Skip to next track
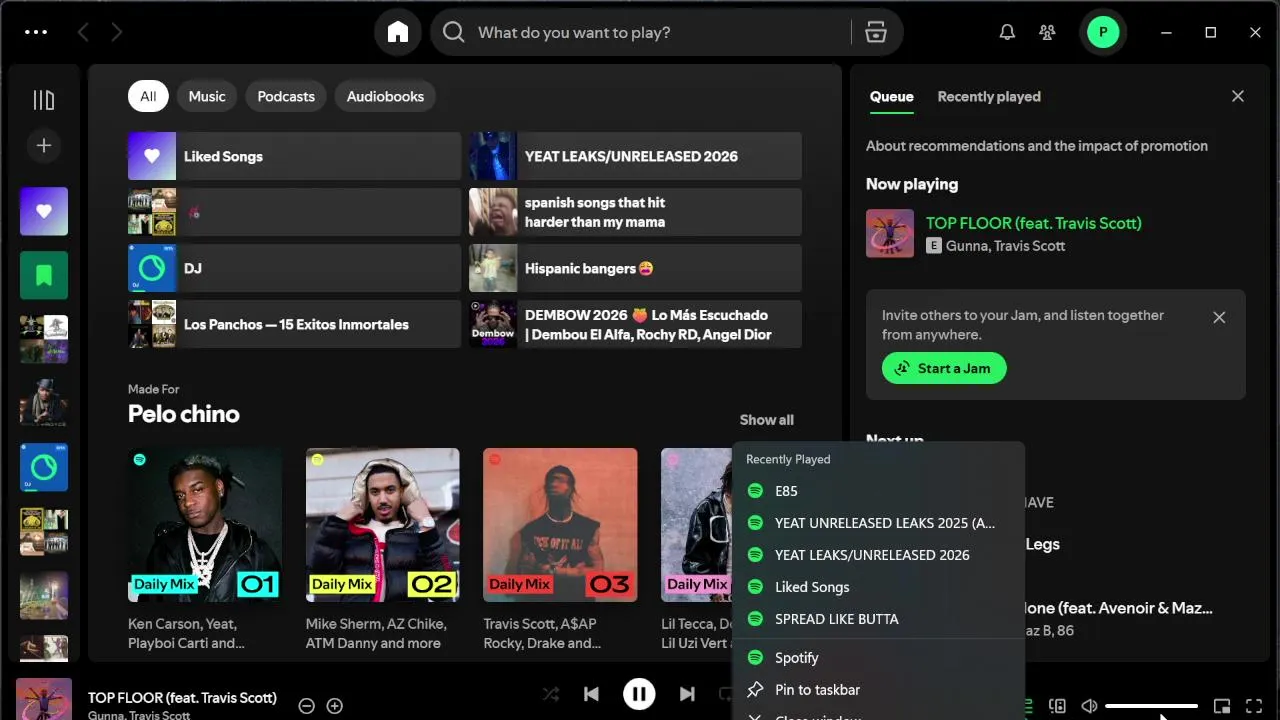 [687, 694]
